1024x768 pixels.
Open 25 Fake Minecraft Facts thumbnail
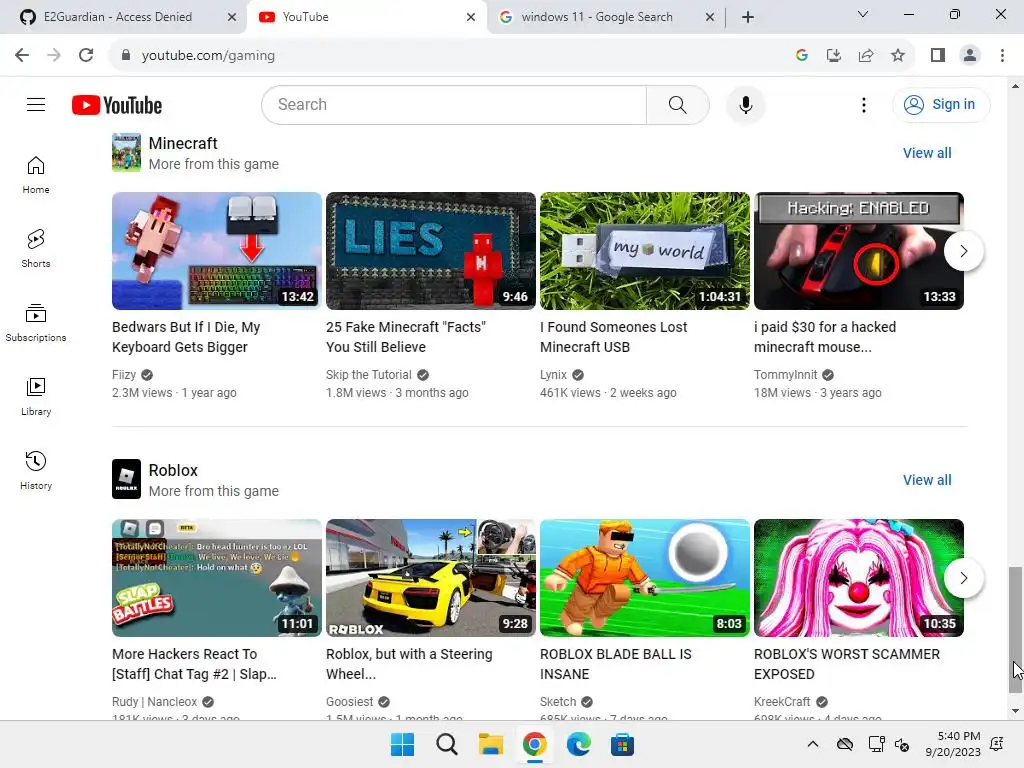coord(431,251)
